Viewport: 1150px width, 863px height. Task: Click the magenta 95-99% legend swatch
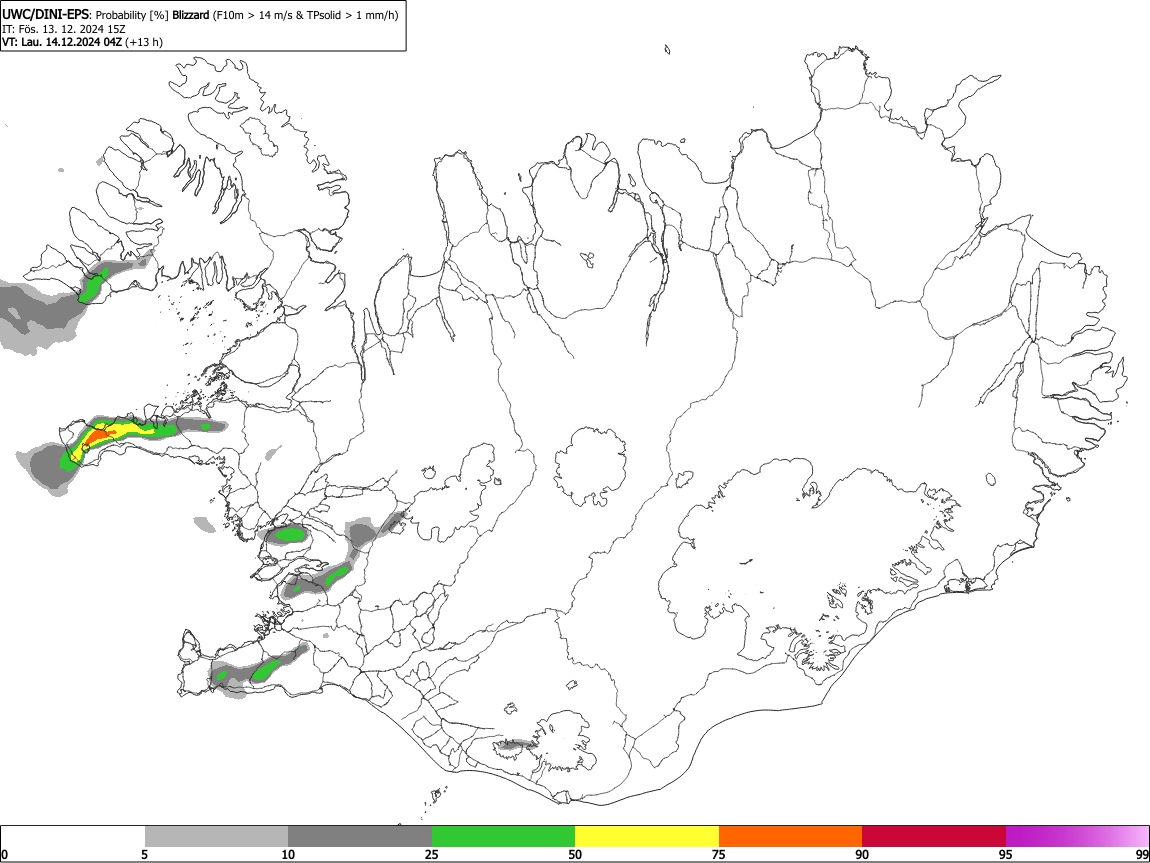tap(1077, 837)
